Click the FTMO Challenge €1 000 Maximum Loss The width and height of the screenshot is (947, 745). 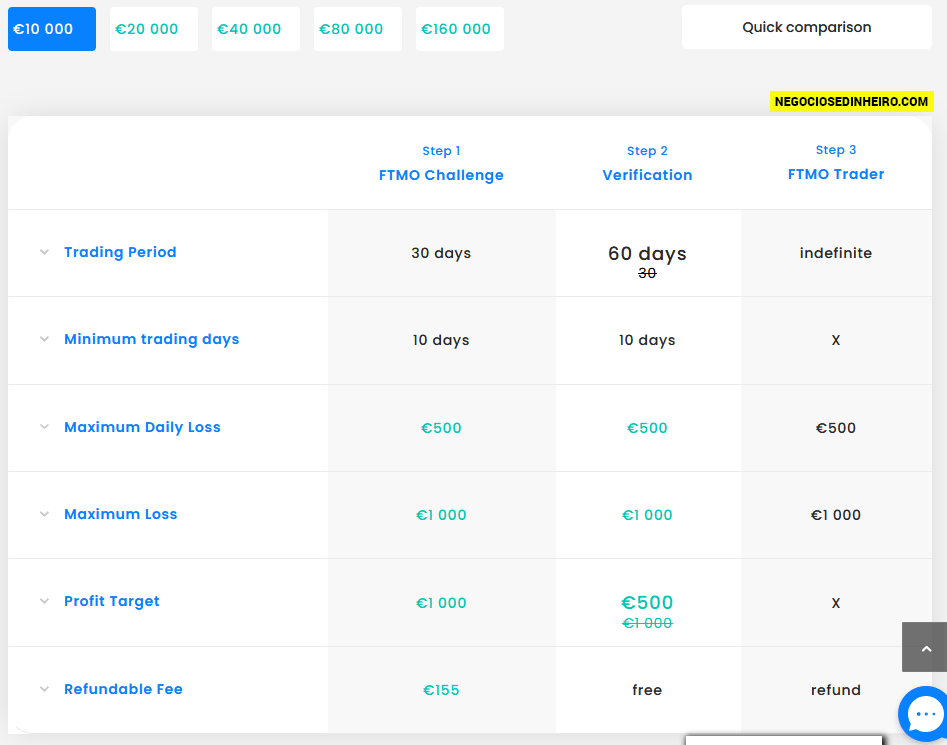(x=441, y=515)
